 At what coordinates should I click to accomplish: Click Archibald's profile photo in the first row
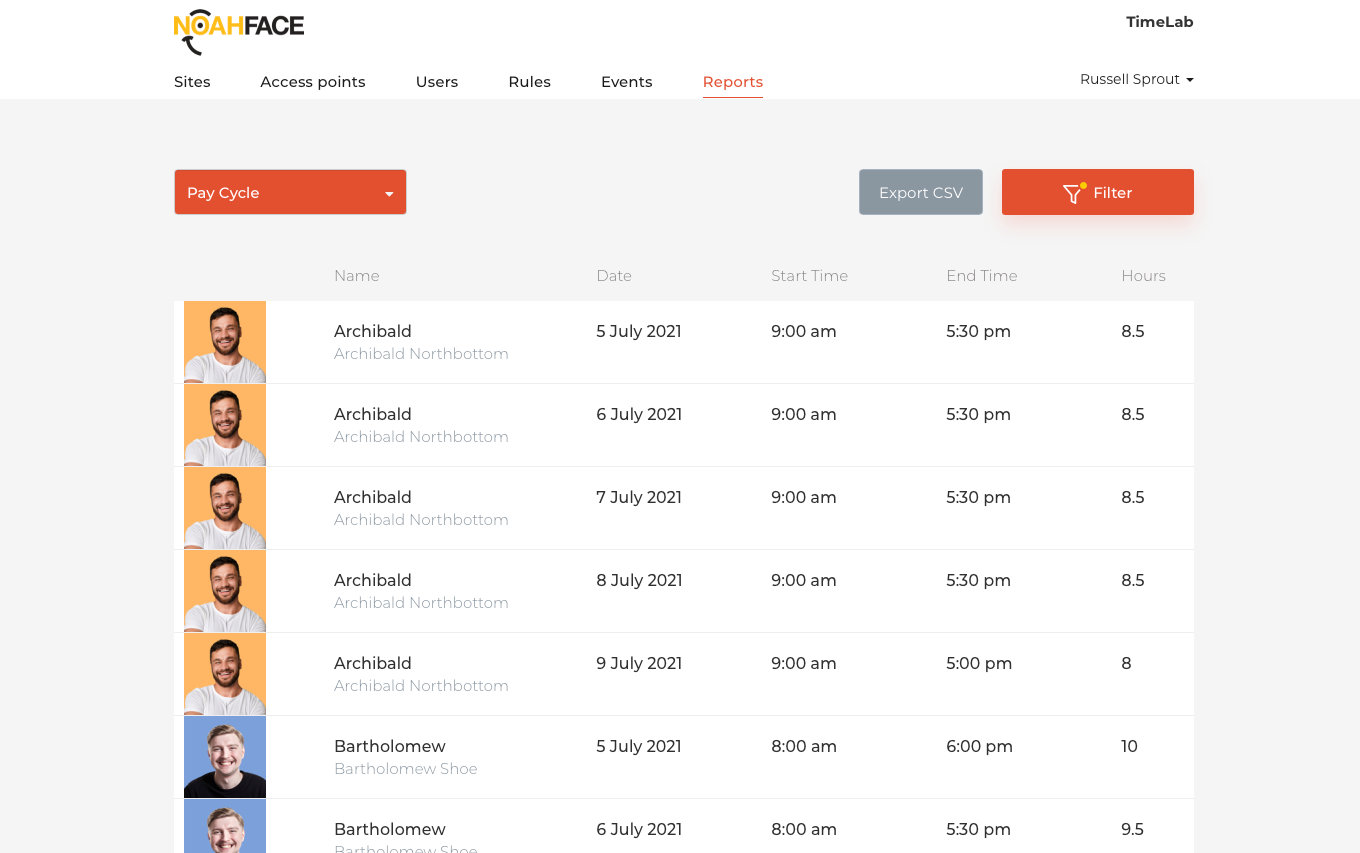point(224,341)
